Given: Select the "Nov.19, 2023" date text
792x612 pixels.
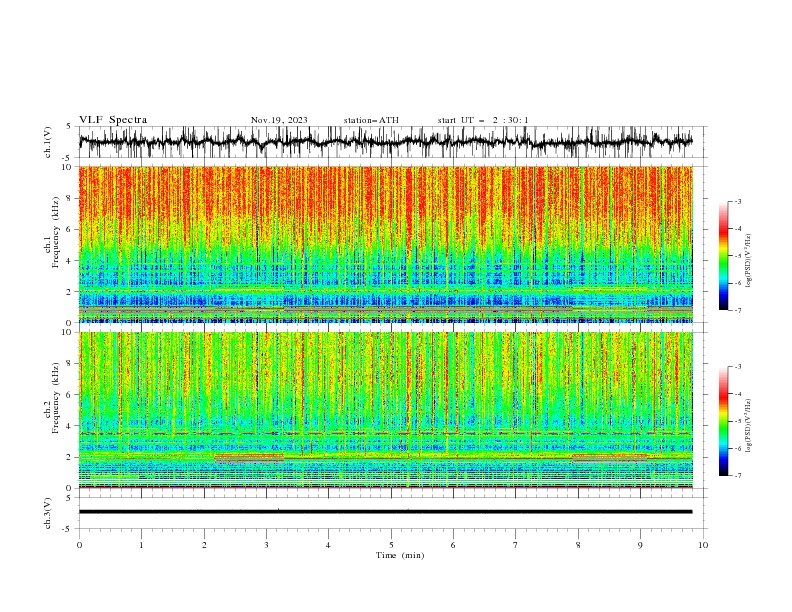Looking at the screenshot, I should pos(279,120).
